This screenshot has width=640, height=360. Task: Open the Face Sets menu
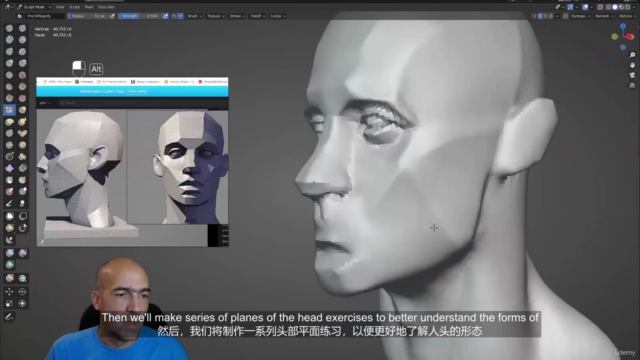tap(106, 7)
